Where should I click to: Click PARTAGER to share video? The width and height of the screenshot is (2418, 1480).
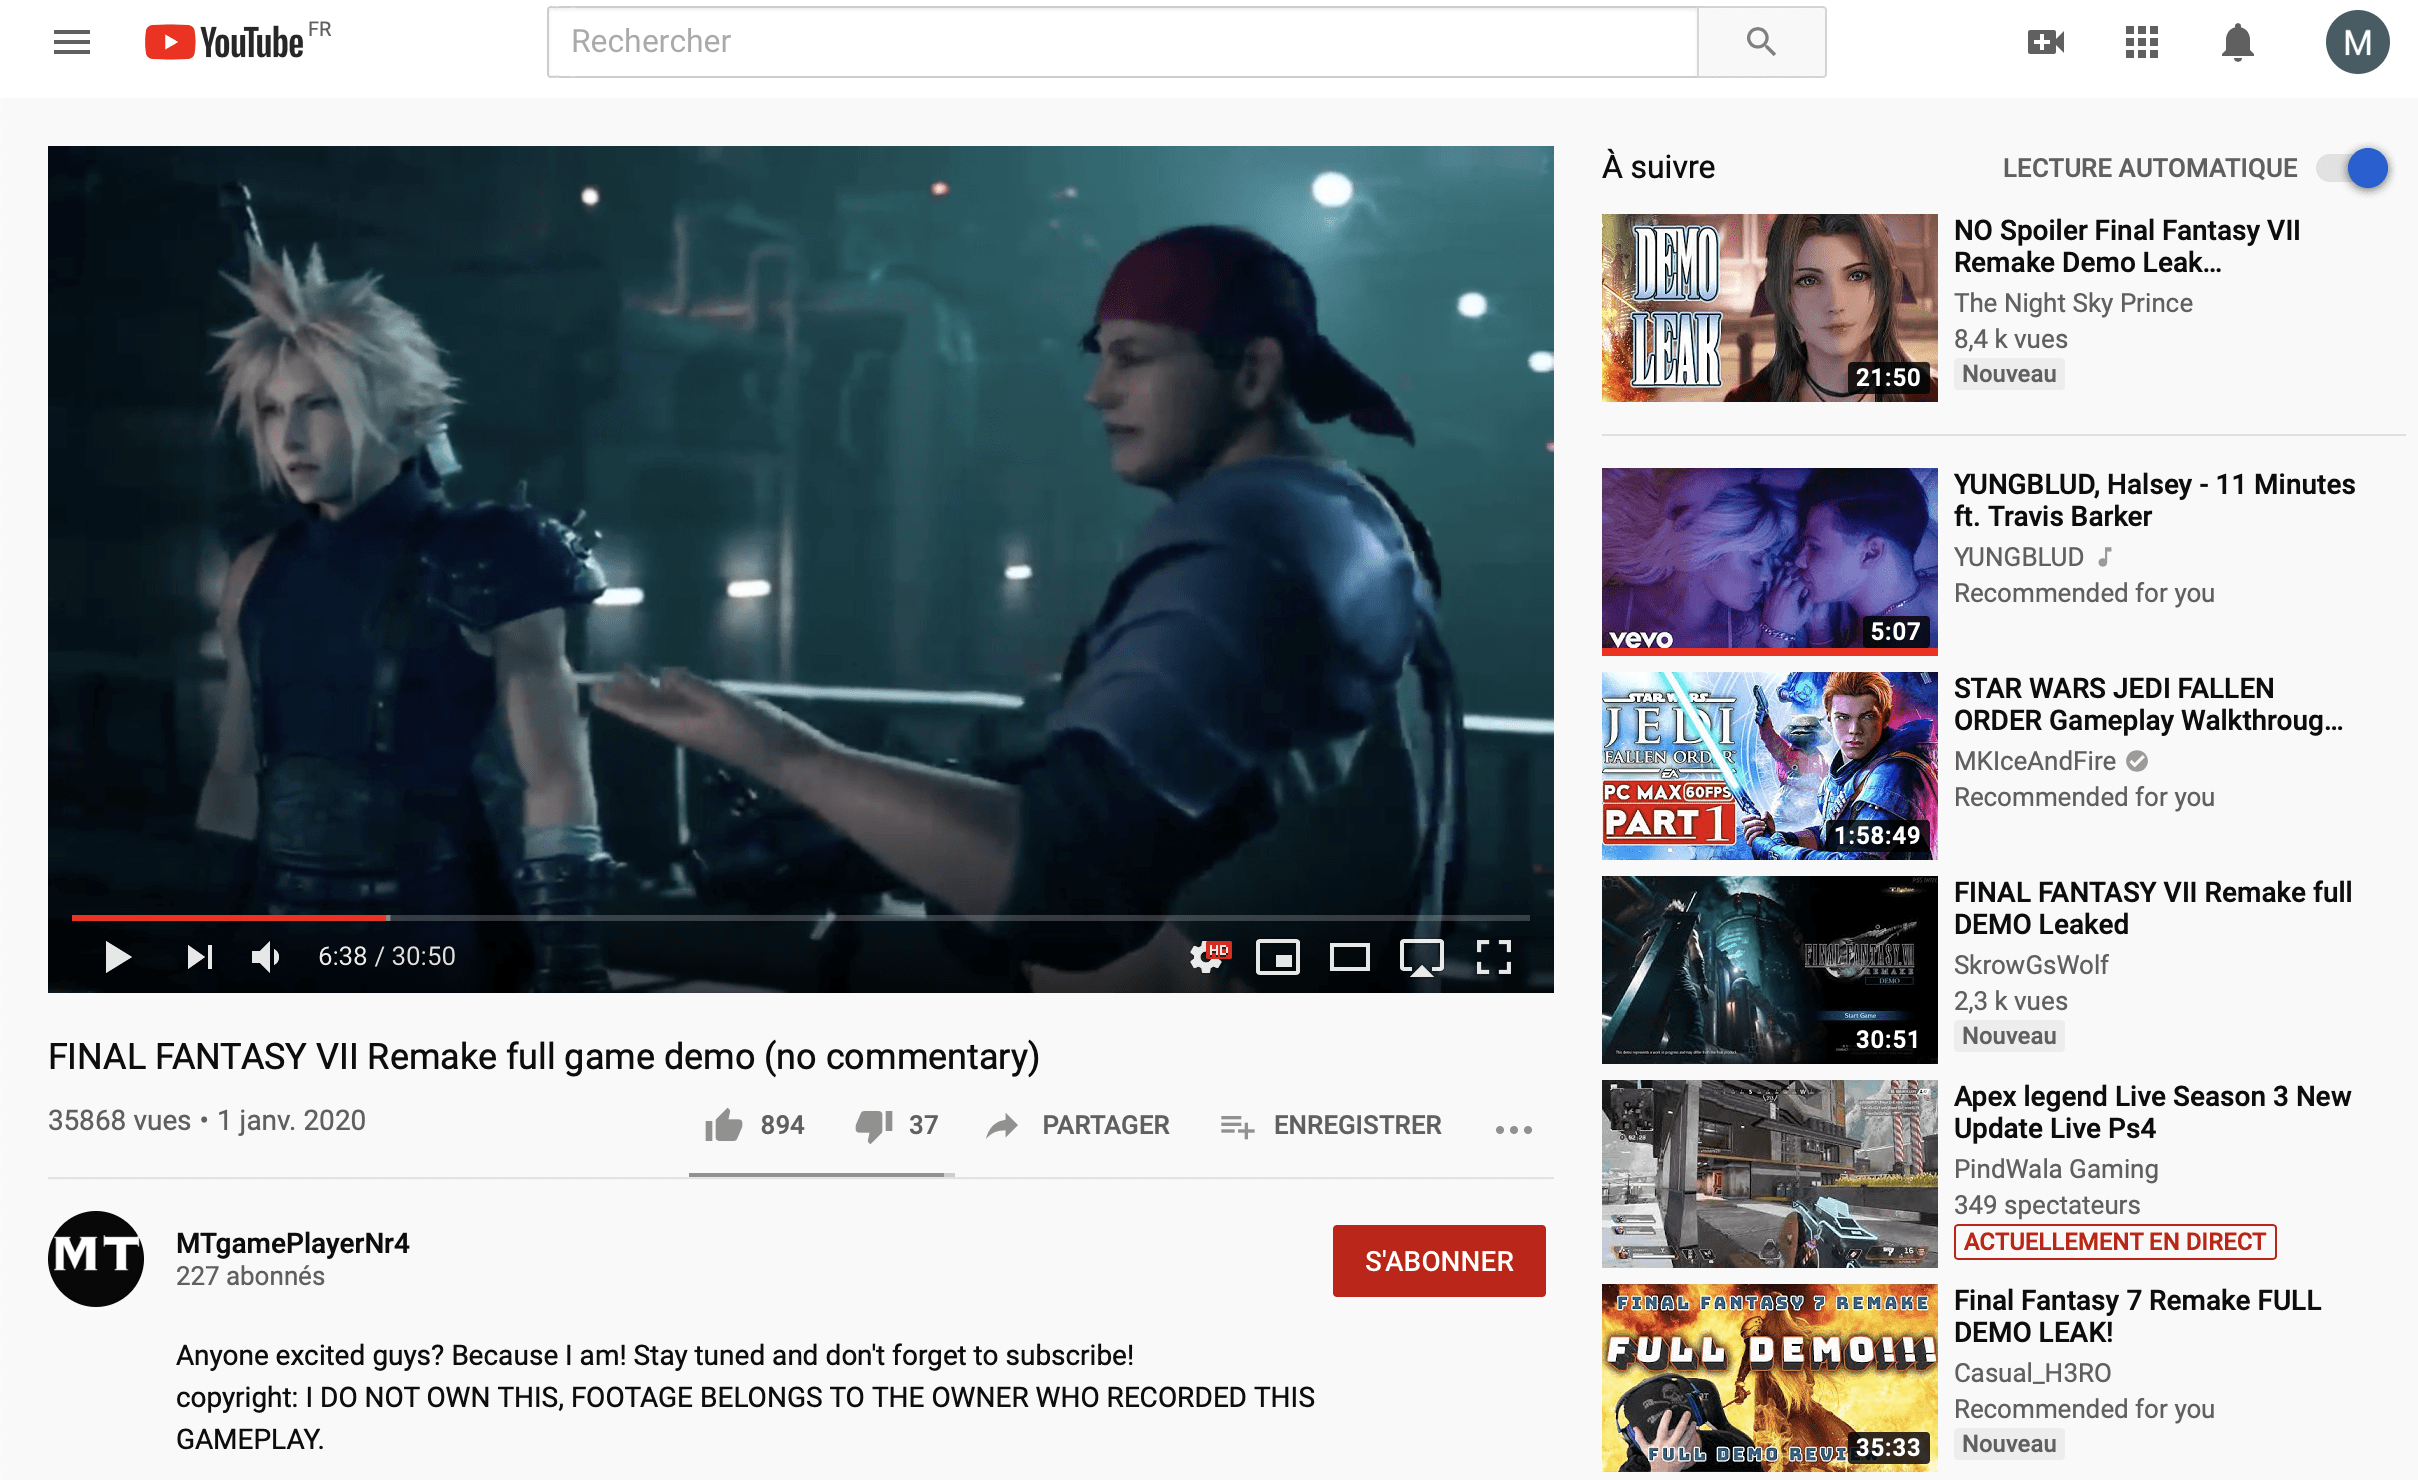click(1077, 1125)
